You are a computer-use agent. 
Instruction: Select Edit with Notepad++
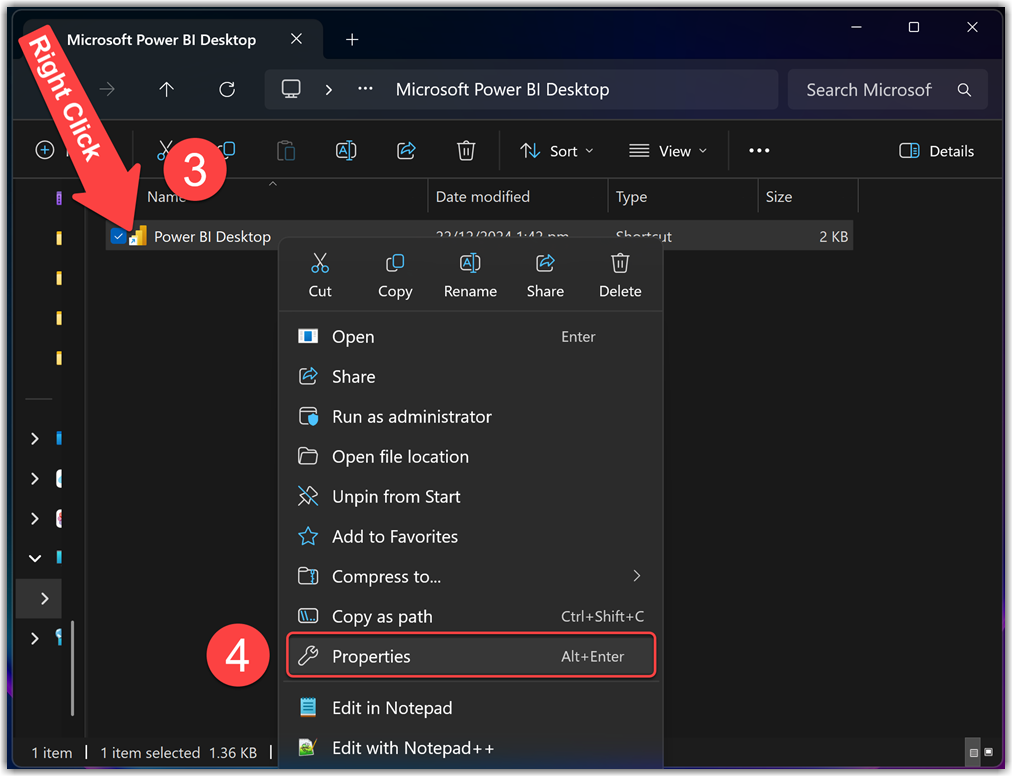click(470, 748)
